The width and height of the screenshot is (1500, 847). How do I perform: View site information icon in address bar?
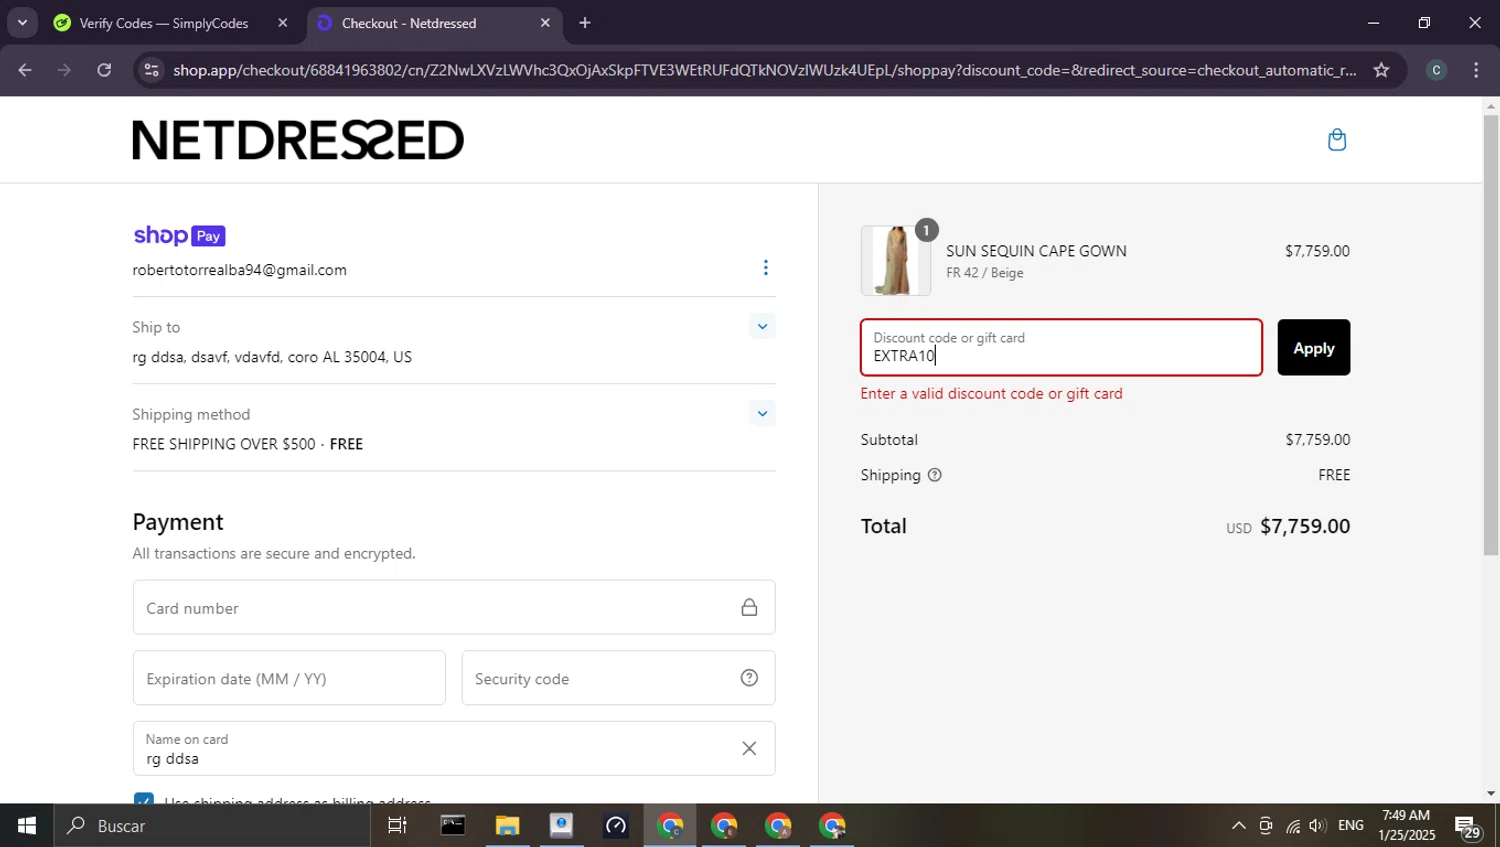point(152,70)
